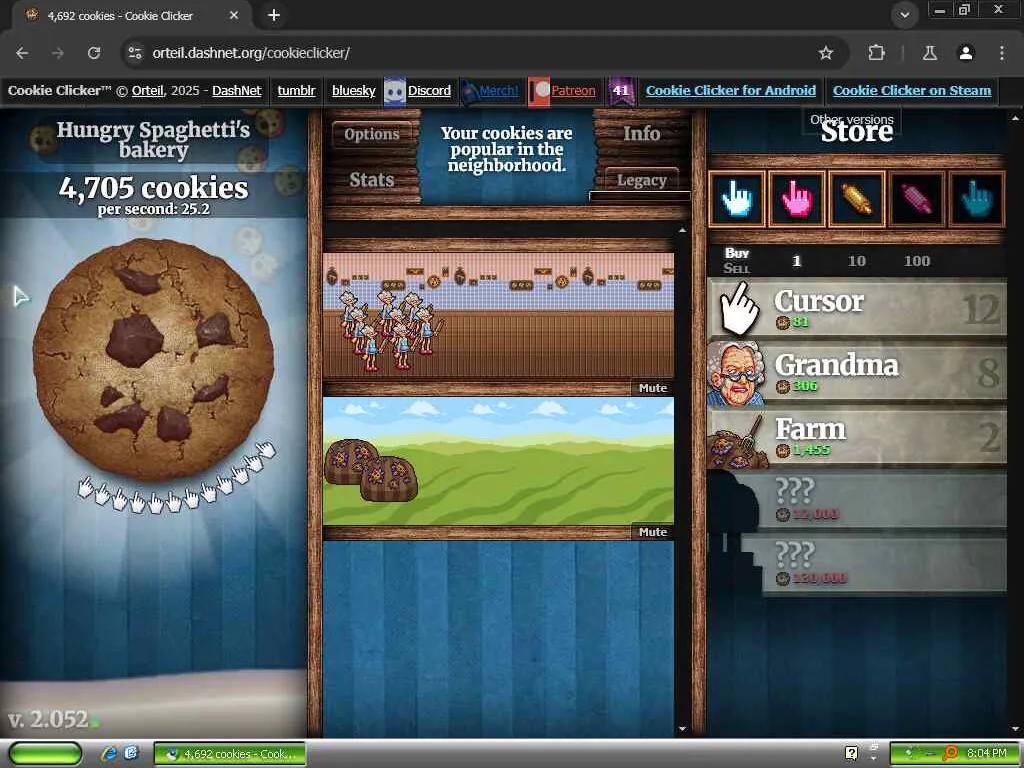Set purchase amount to 100
1024x768 pixels.
click(x=916, y=261)
